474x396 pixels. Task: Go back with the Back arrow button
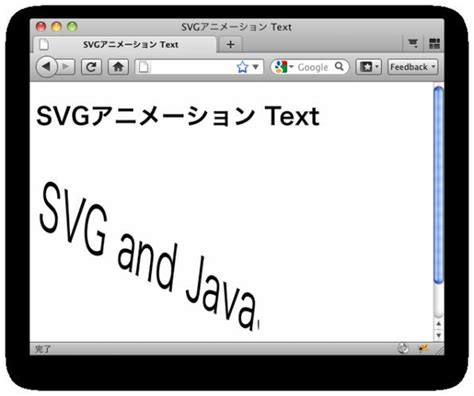[46, 67]
